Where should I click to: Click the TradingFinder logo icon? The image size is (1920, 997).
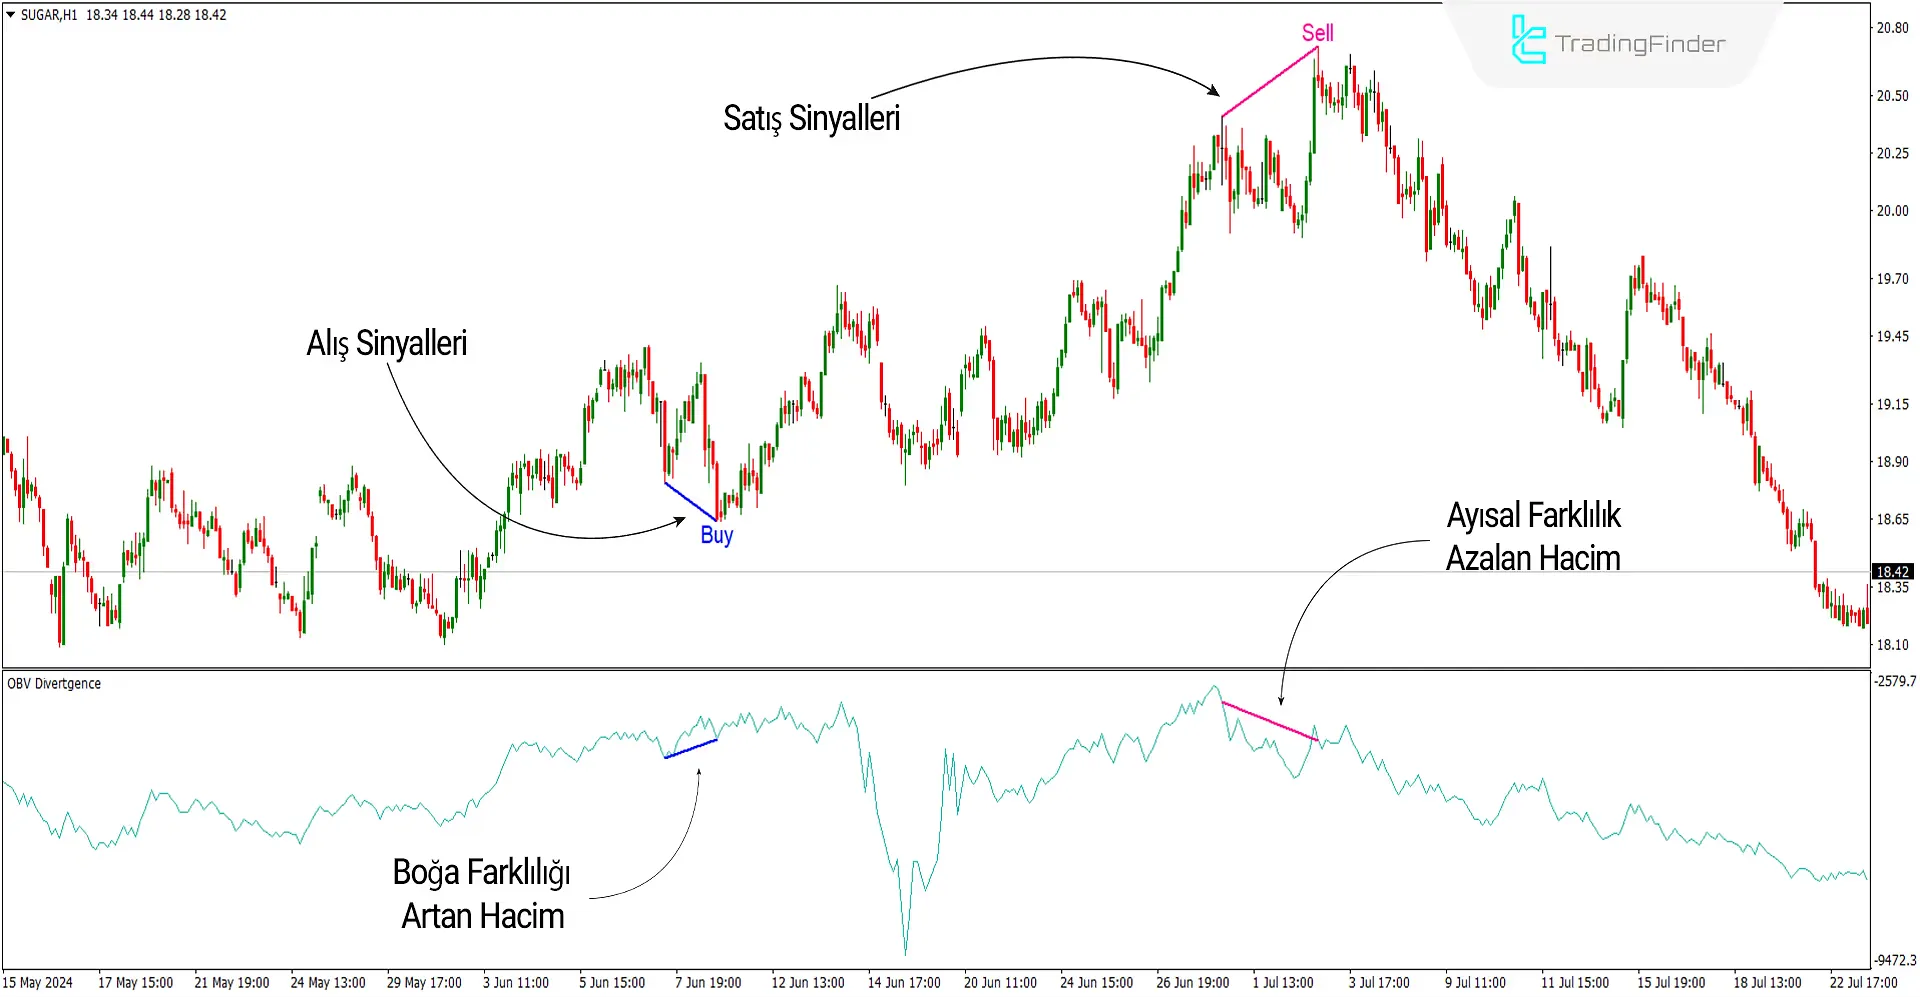[1527, 41]
